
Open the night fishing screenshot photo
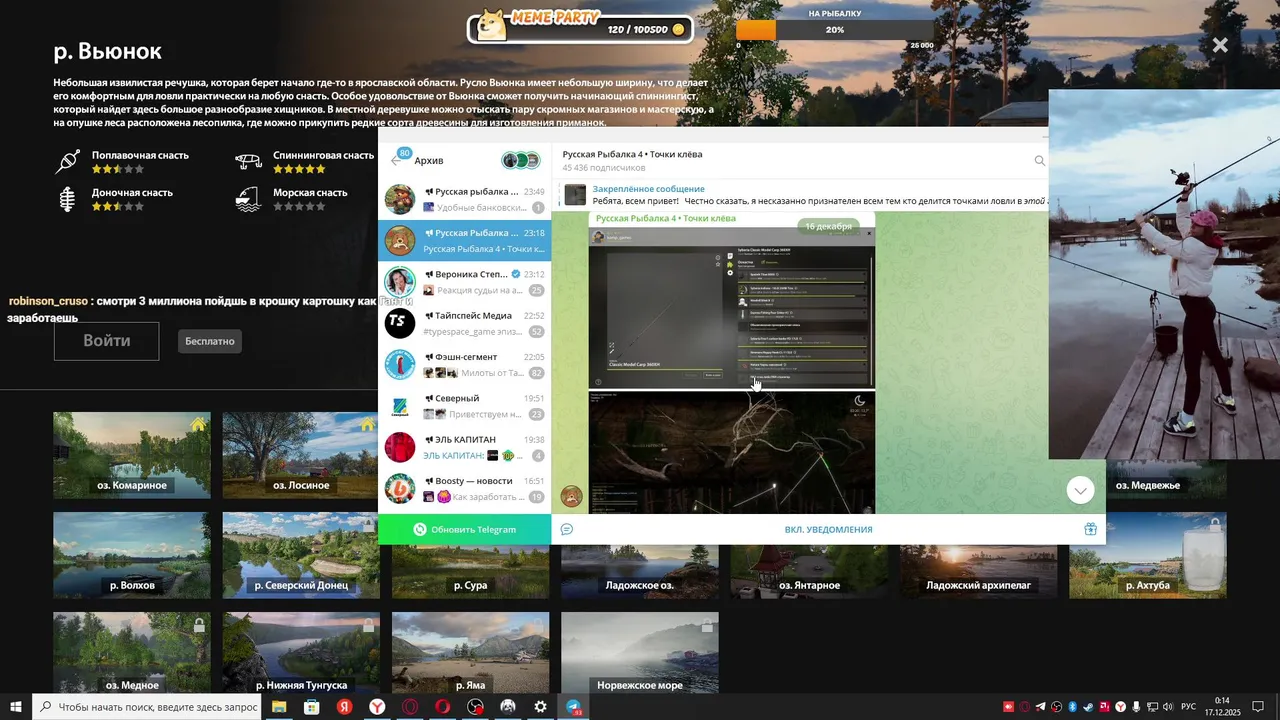(731, 452)
